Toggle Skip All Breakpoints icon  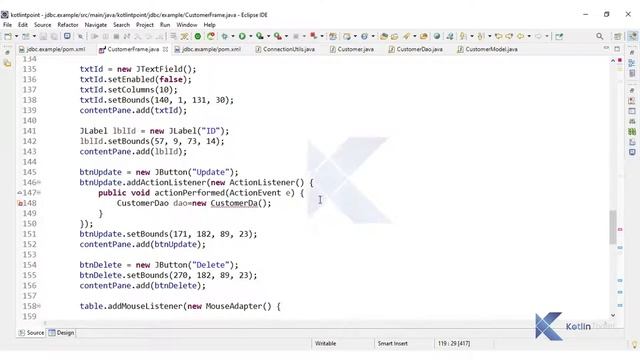[x=81, y=36]
